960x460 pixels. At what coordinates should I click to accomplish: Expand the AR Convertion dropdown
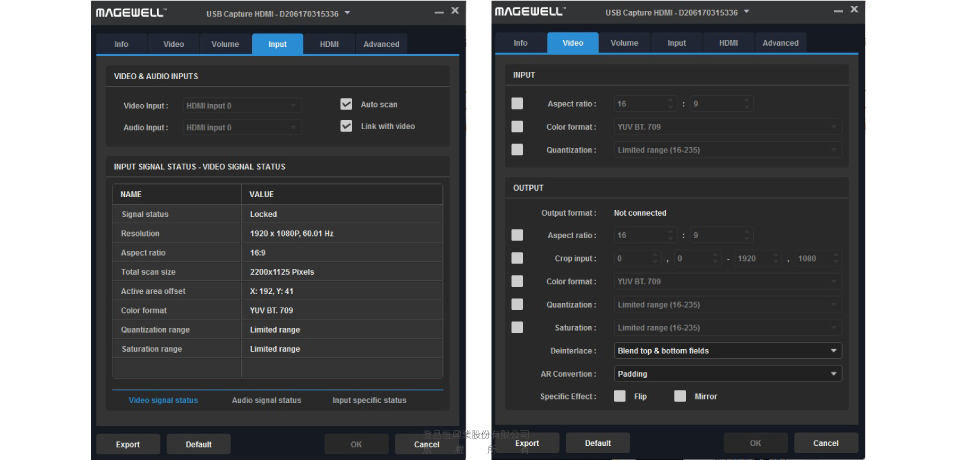click(x=727, y=374)
